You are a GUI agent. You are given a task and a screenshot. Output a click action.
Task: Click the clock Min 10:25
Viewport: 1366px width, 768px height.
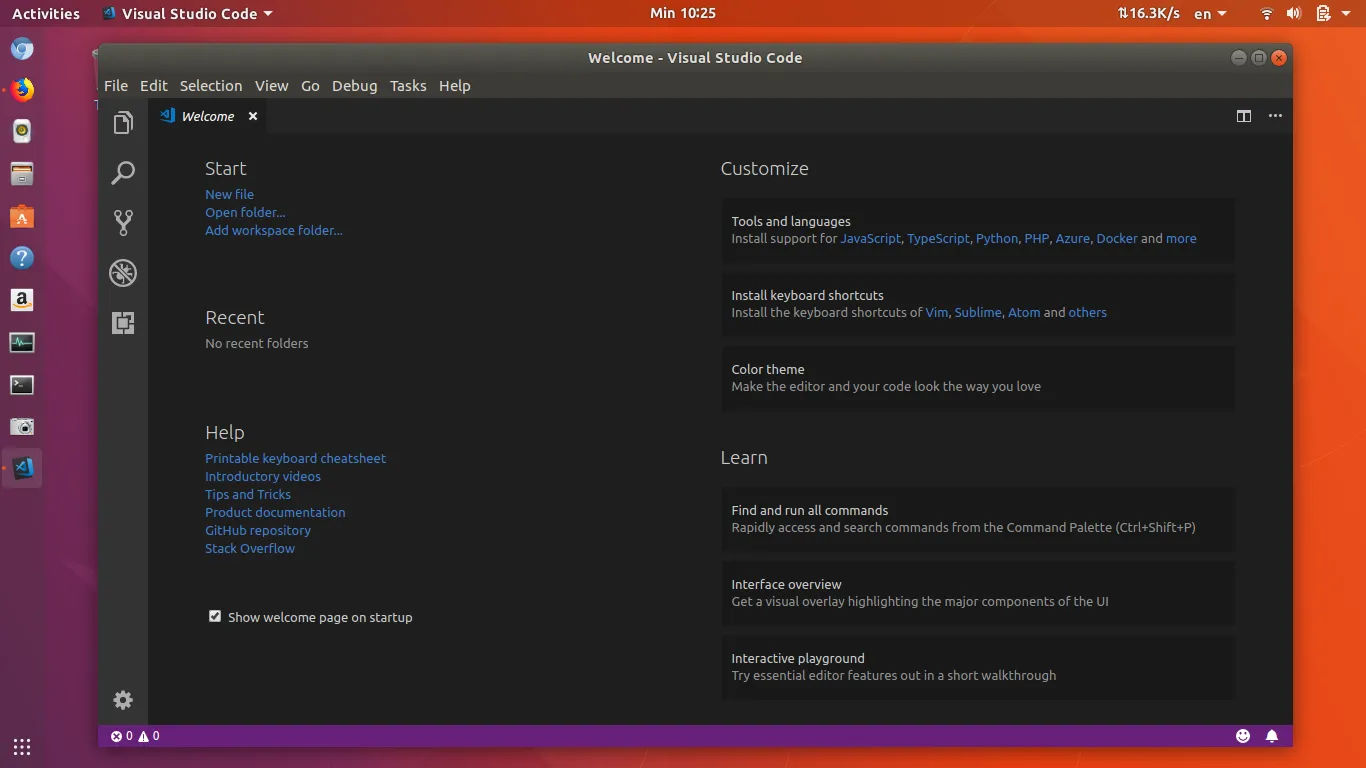[683, 14]
